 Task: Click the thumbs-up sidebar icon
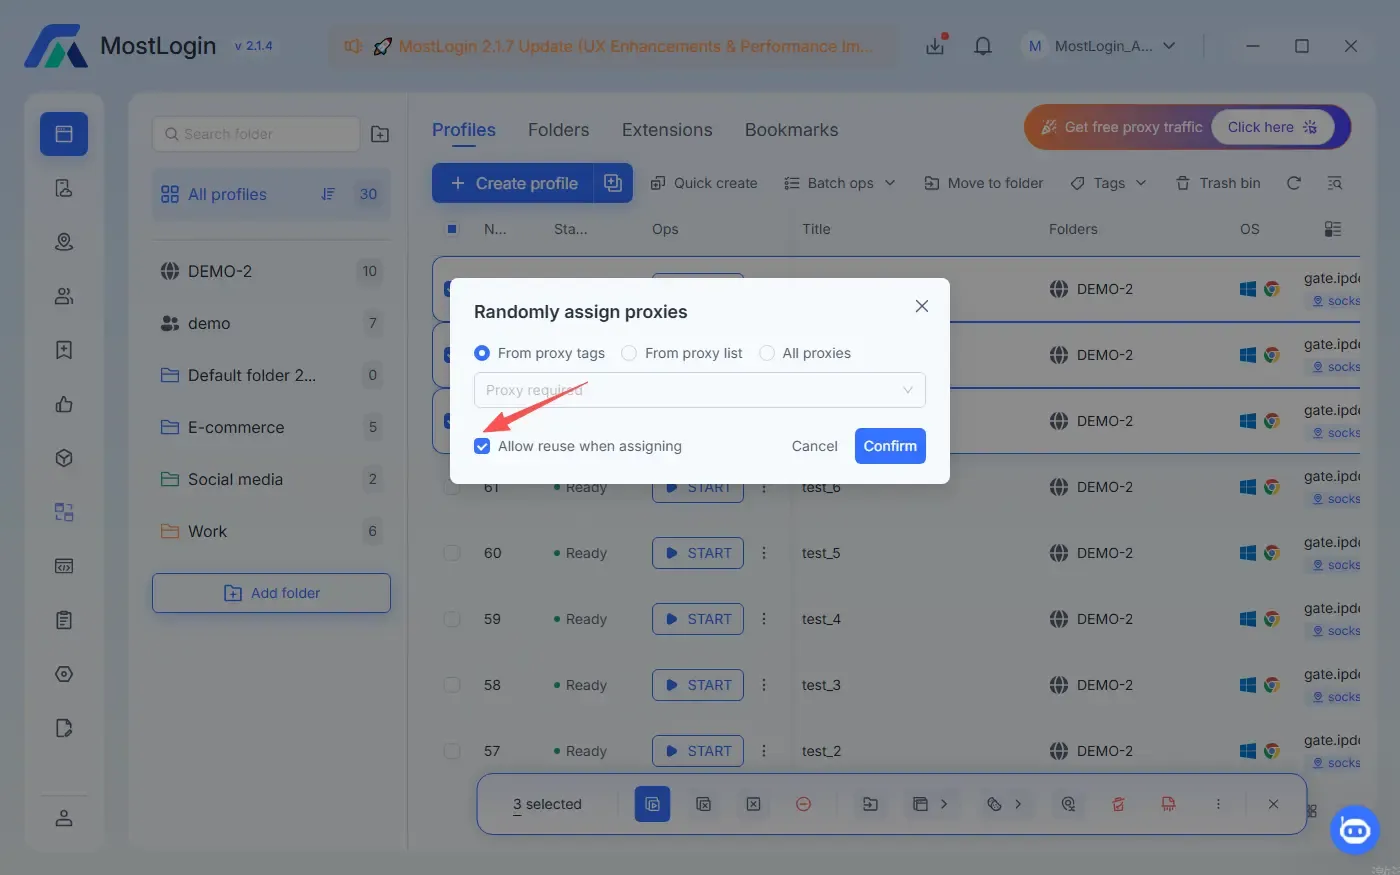coord(64,404)
